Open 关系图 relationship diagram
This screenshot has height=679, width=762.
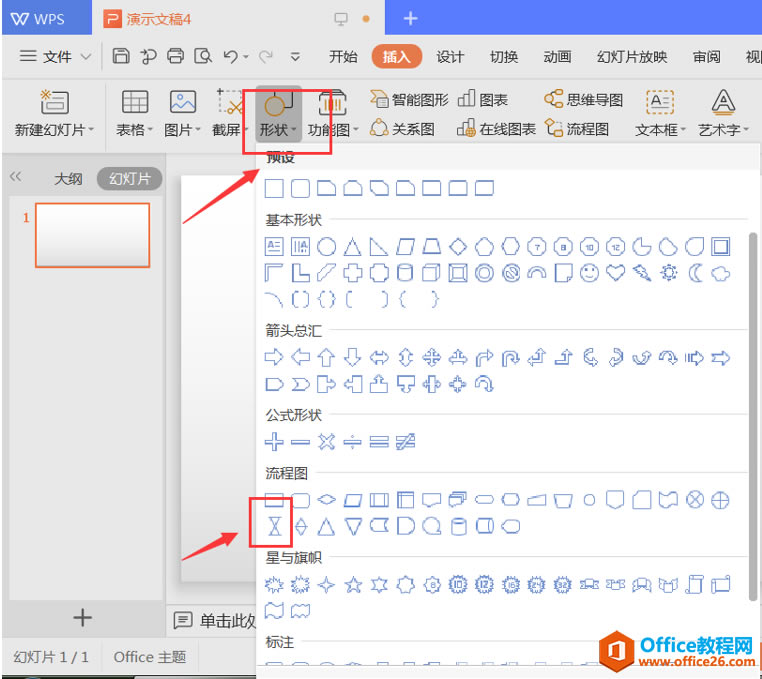click(402, 129)
